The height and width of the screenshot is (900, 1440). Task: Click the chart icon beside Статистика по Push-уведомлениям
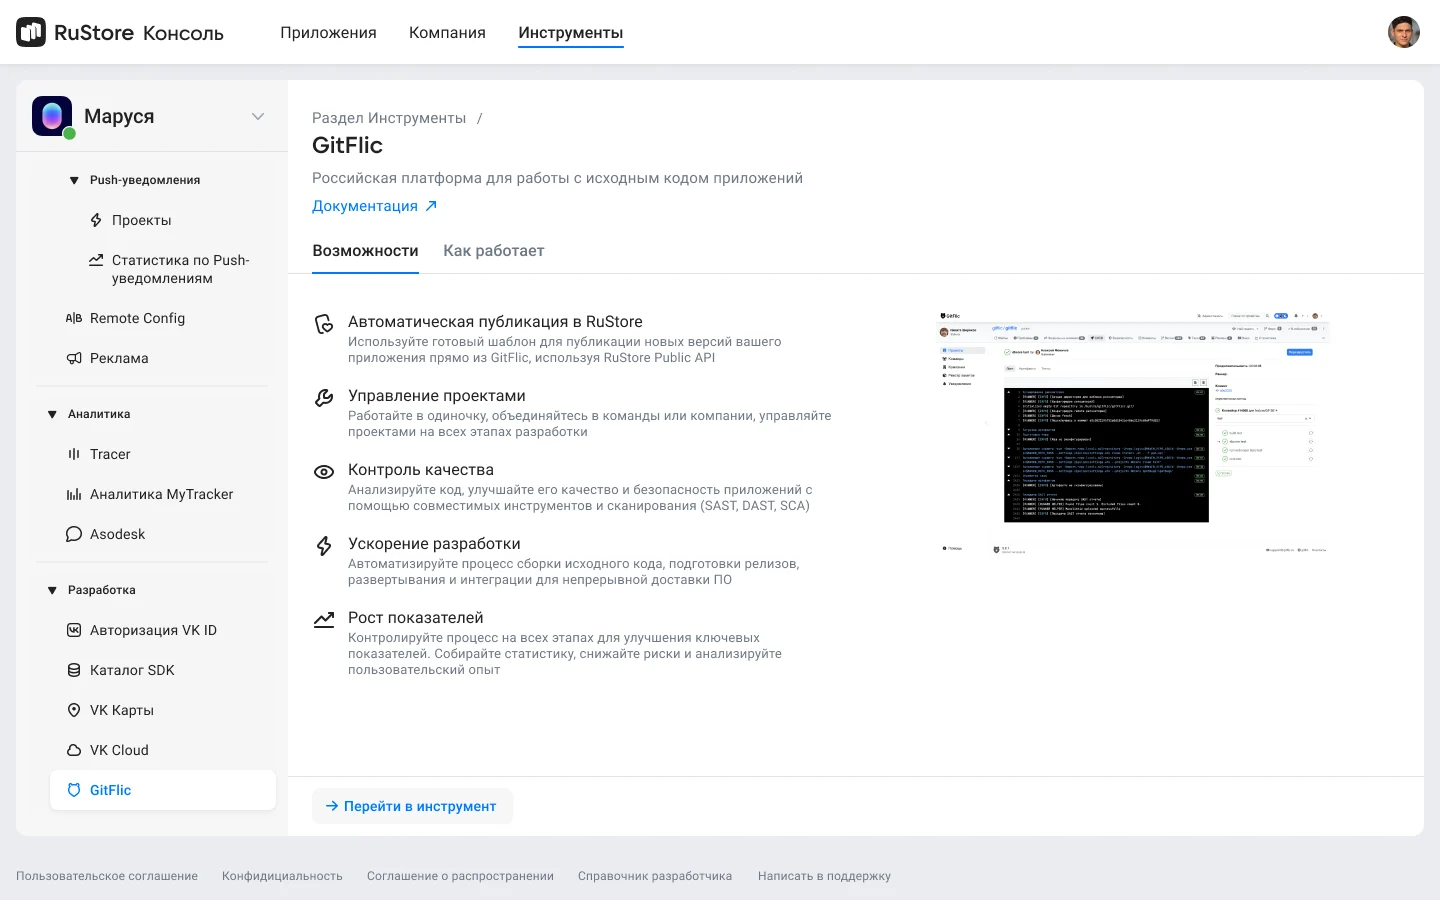pos(96,260)
